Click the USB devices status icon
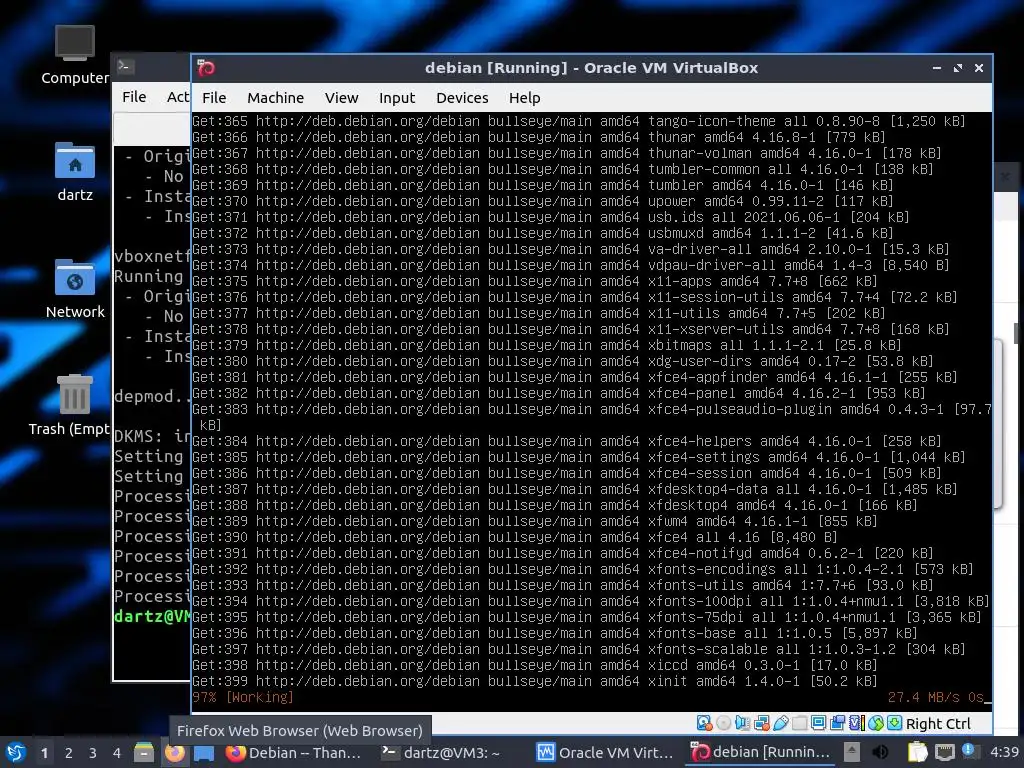This screenshot has height=768, width=1024. (x=781, y=723)
